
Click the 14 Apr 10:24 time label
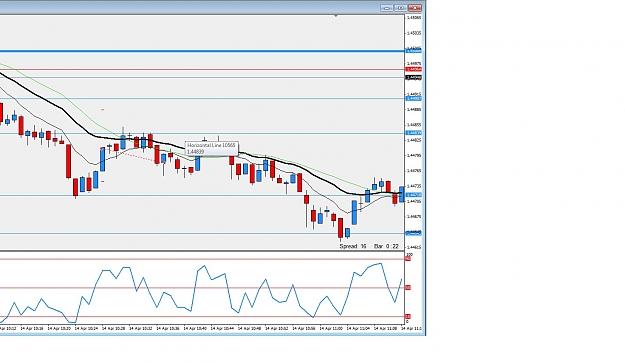click(86, 329)
